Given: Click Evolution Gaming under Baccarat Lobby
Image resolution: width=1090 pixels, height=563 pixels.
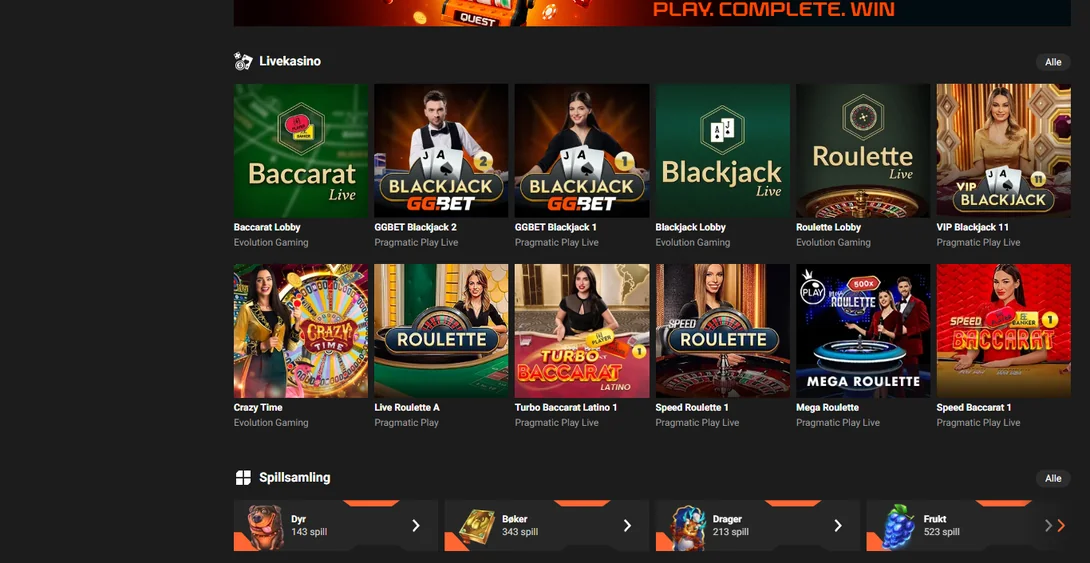Looking at the screenshot, I should tap(271, 243).
